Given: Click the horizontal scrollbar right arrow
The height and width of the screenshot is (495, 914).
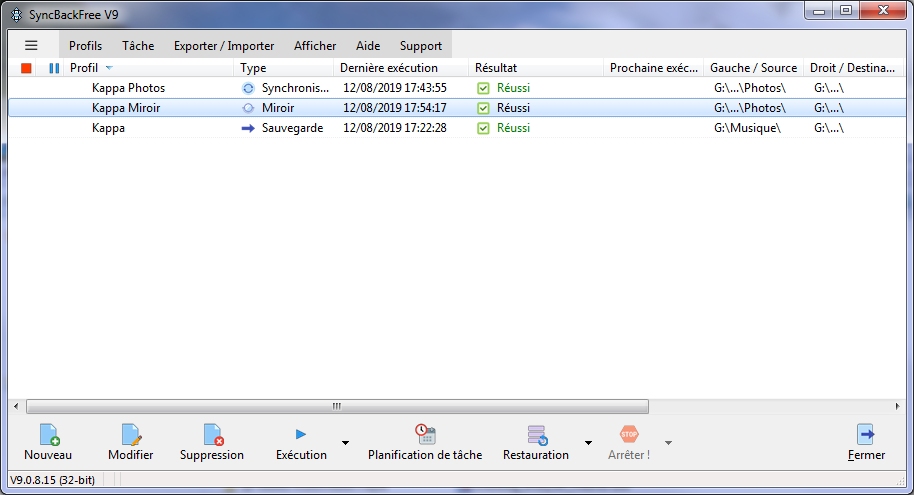Looking at the screenshot, I should [897, 406].
